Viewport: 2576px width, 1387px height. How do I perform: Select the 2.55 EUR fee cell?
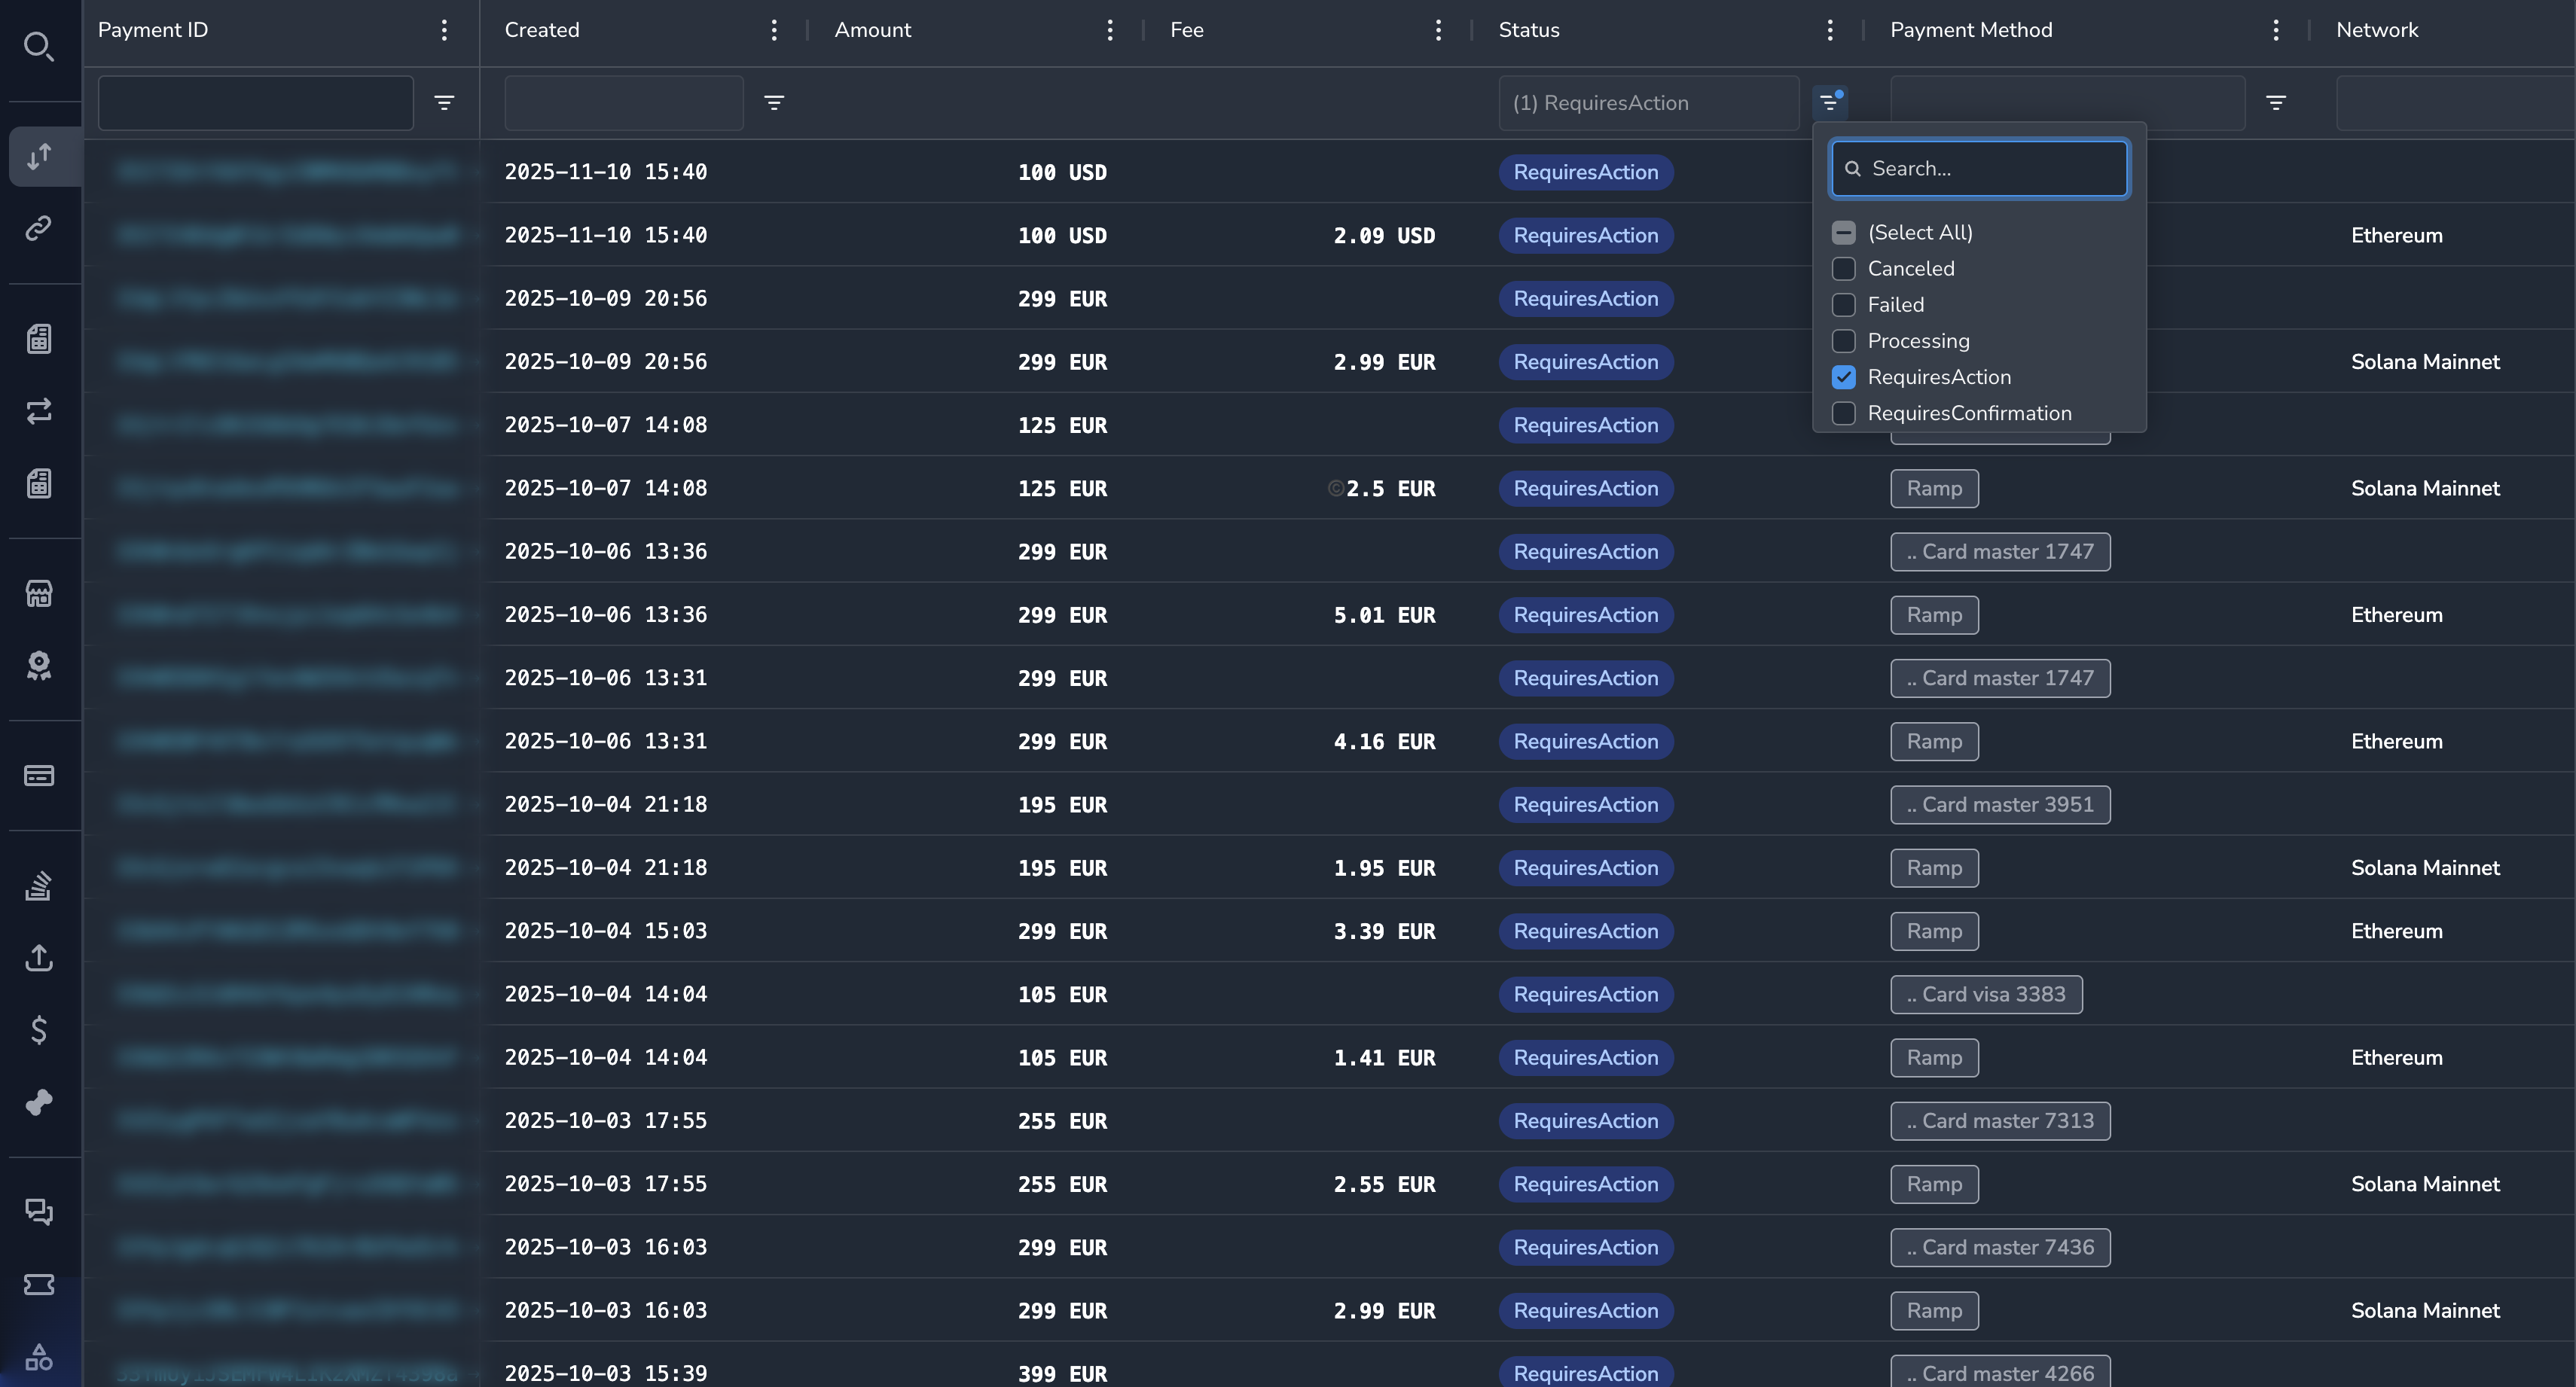coord(1384,1184)
